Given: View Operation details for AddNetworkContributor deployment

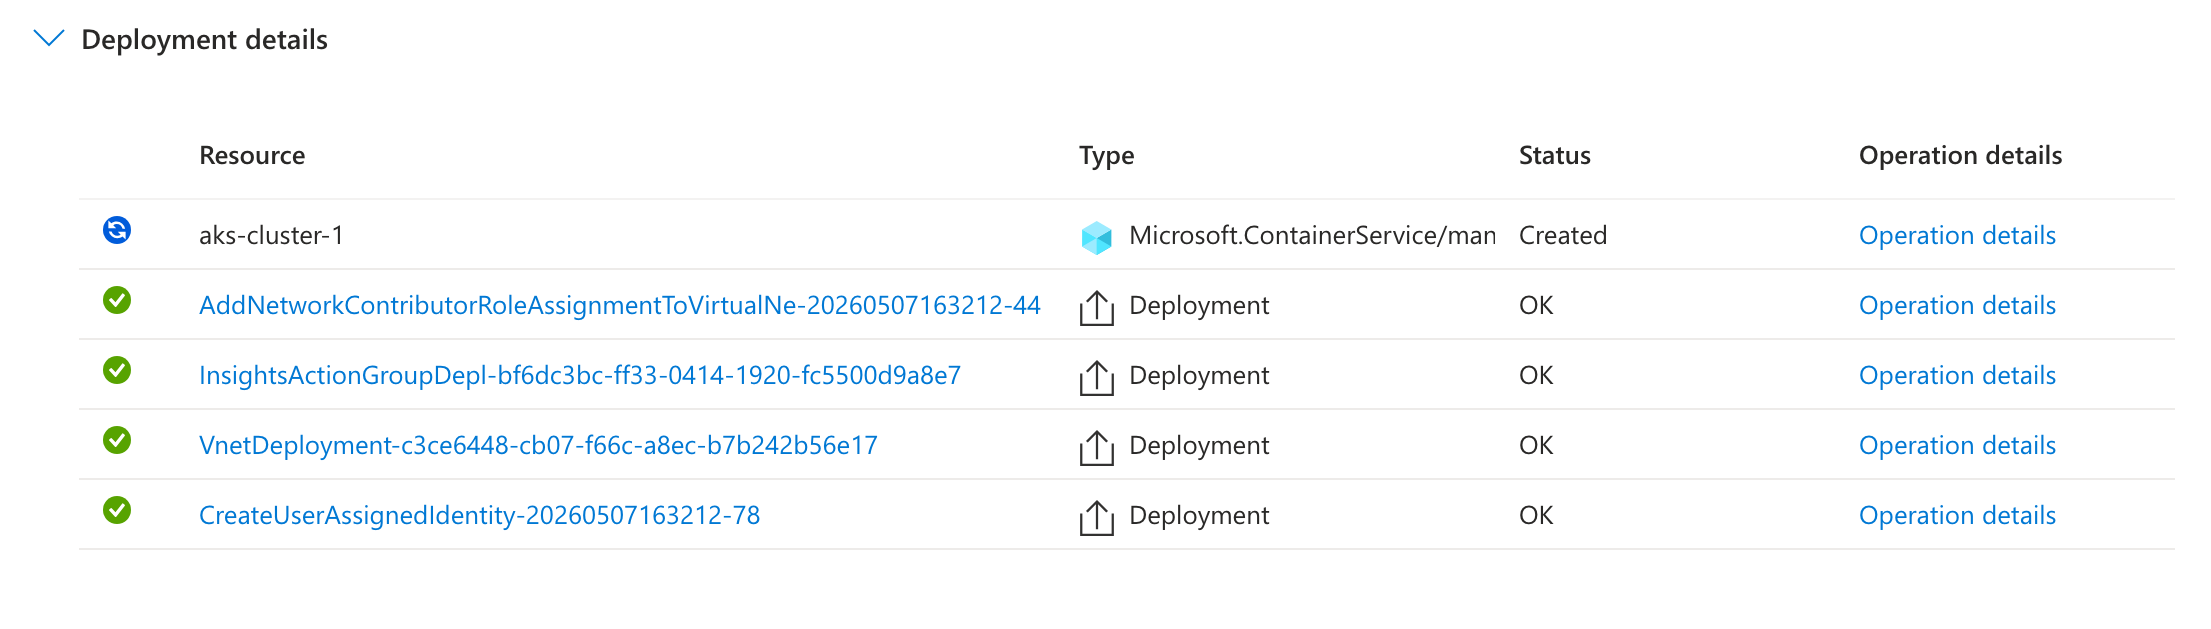Looking at the screenshot, I should click(x=1957, y=305).
